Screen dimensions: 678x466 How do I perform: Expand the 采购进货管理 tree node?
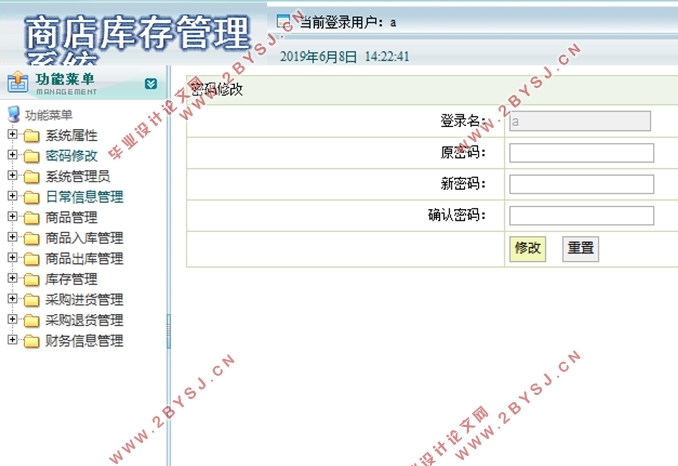tap(13, 298)
